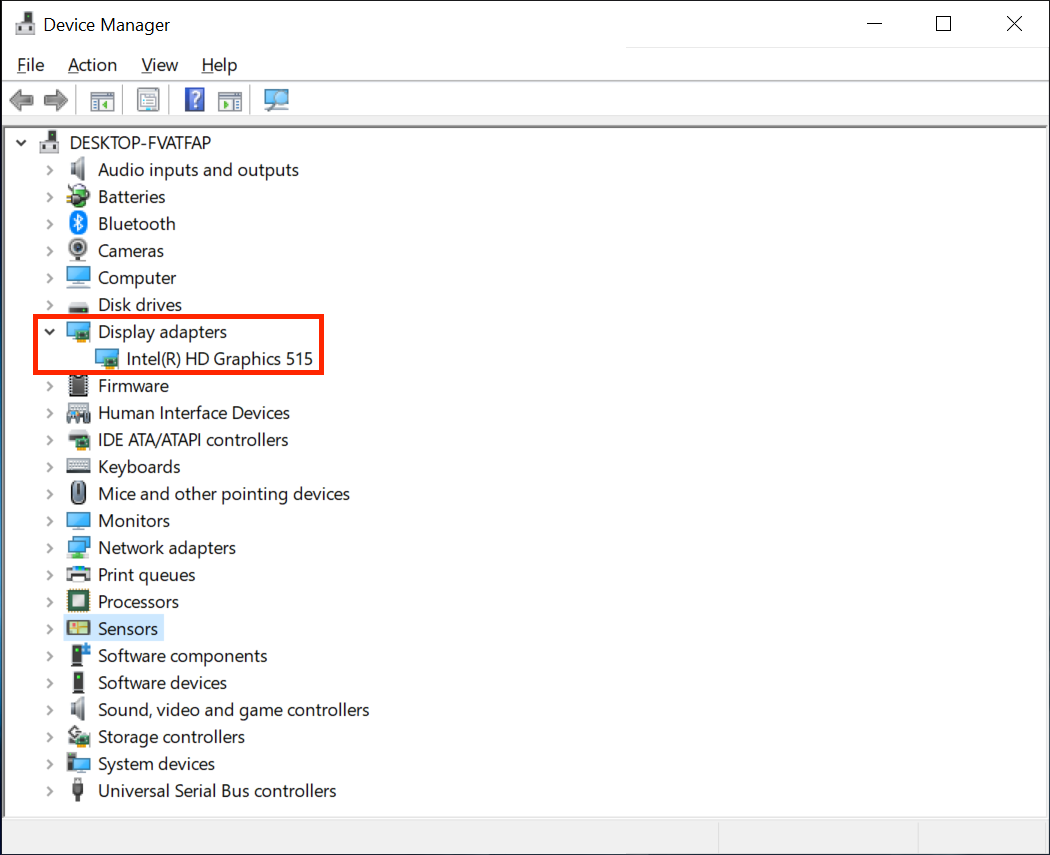Open the Action menu
Image resolution: width=1050 pixels, height=855 pixels.
tap(92, 65)
